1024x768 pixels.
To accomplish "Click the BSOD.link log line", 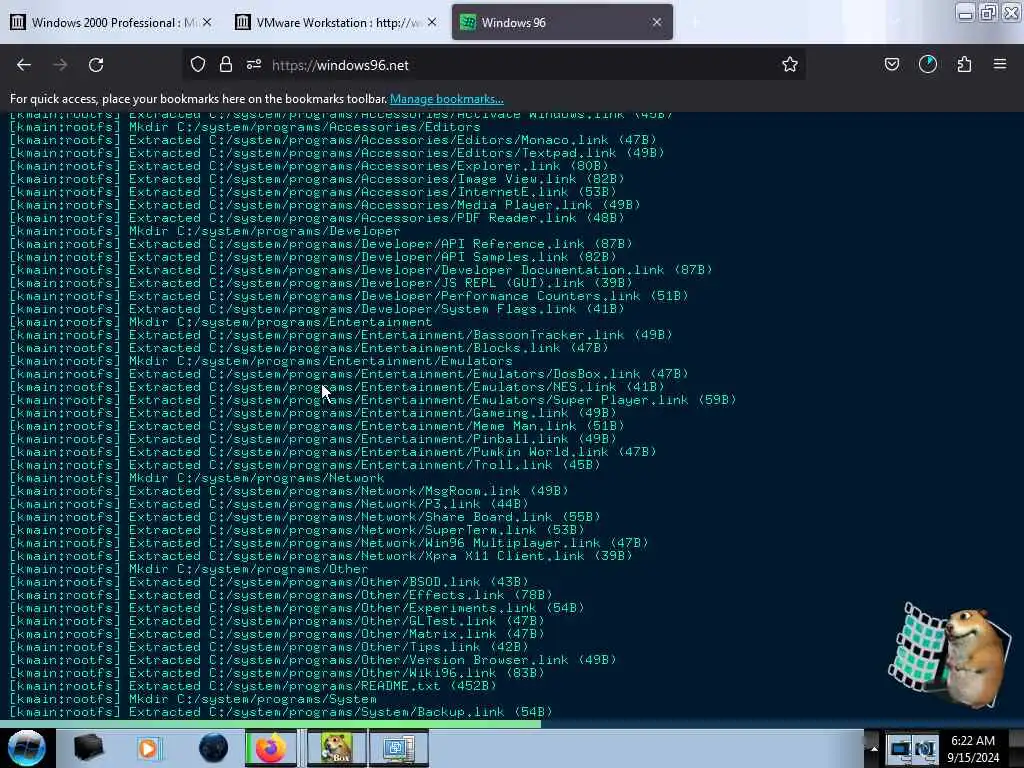I will (x=269, y=582).
